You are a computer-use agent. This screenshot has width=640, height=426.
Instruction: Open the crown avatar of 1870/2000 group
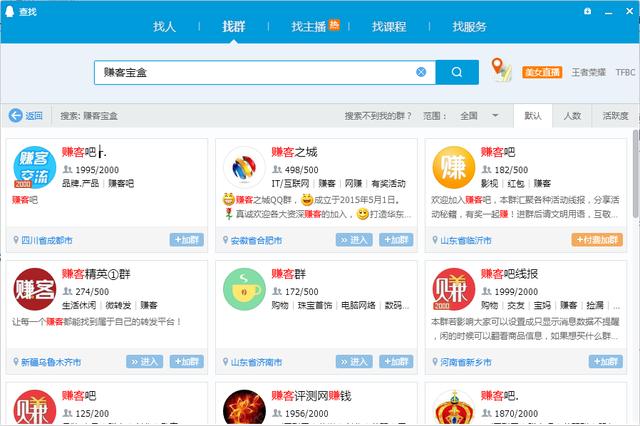(x=453, y=408)
